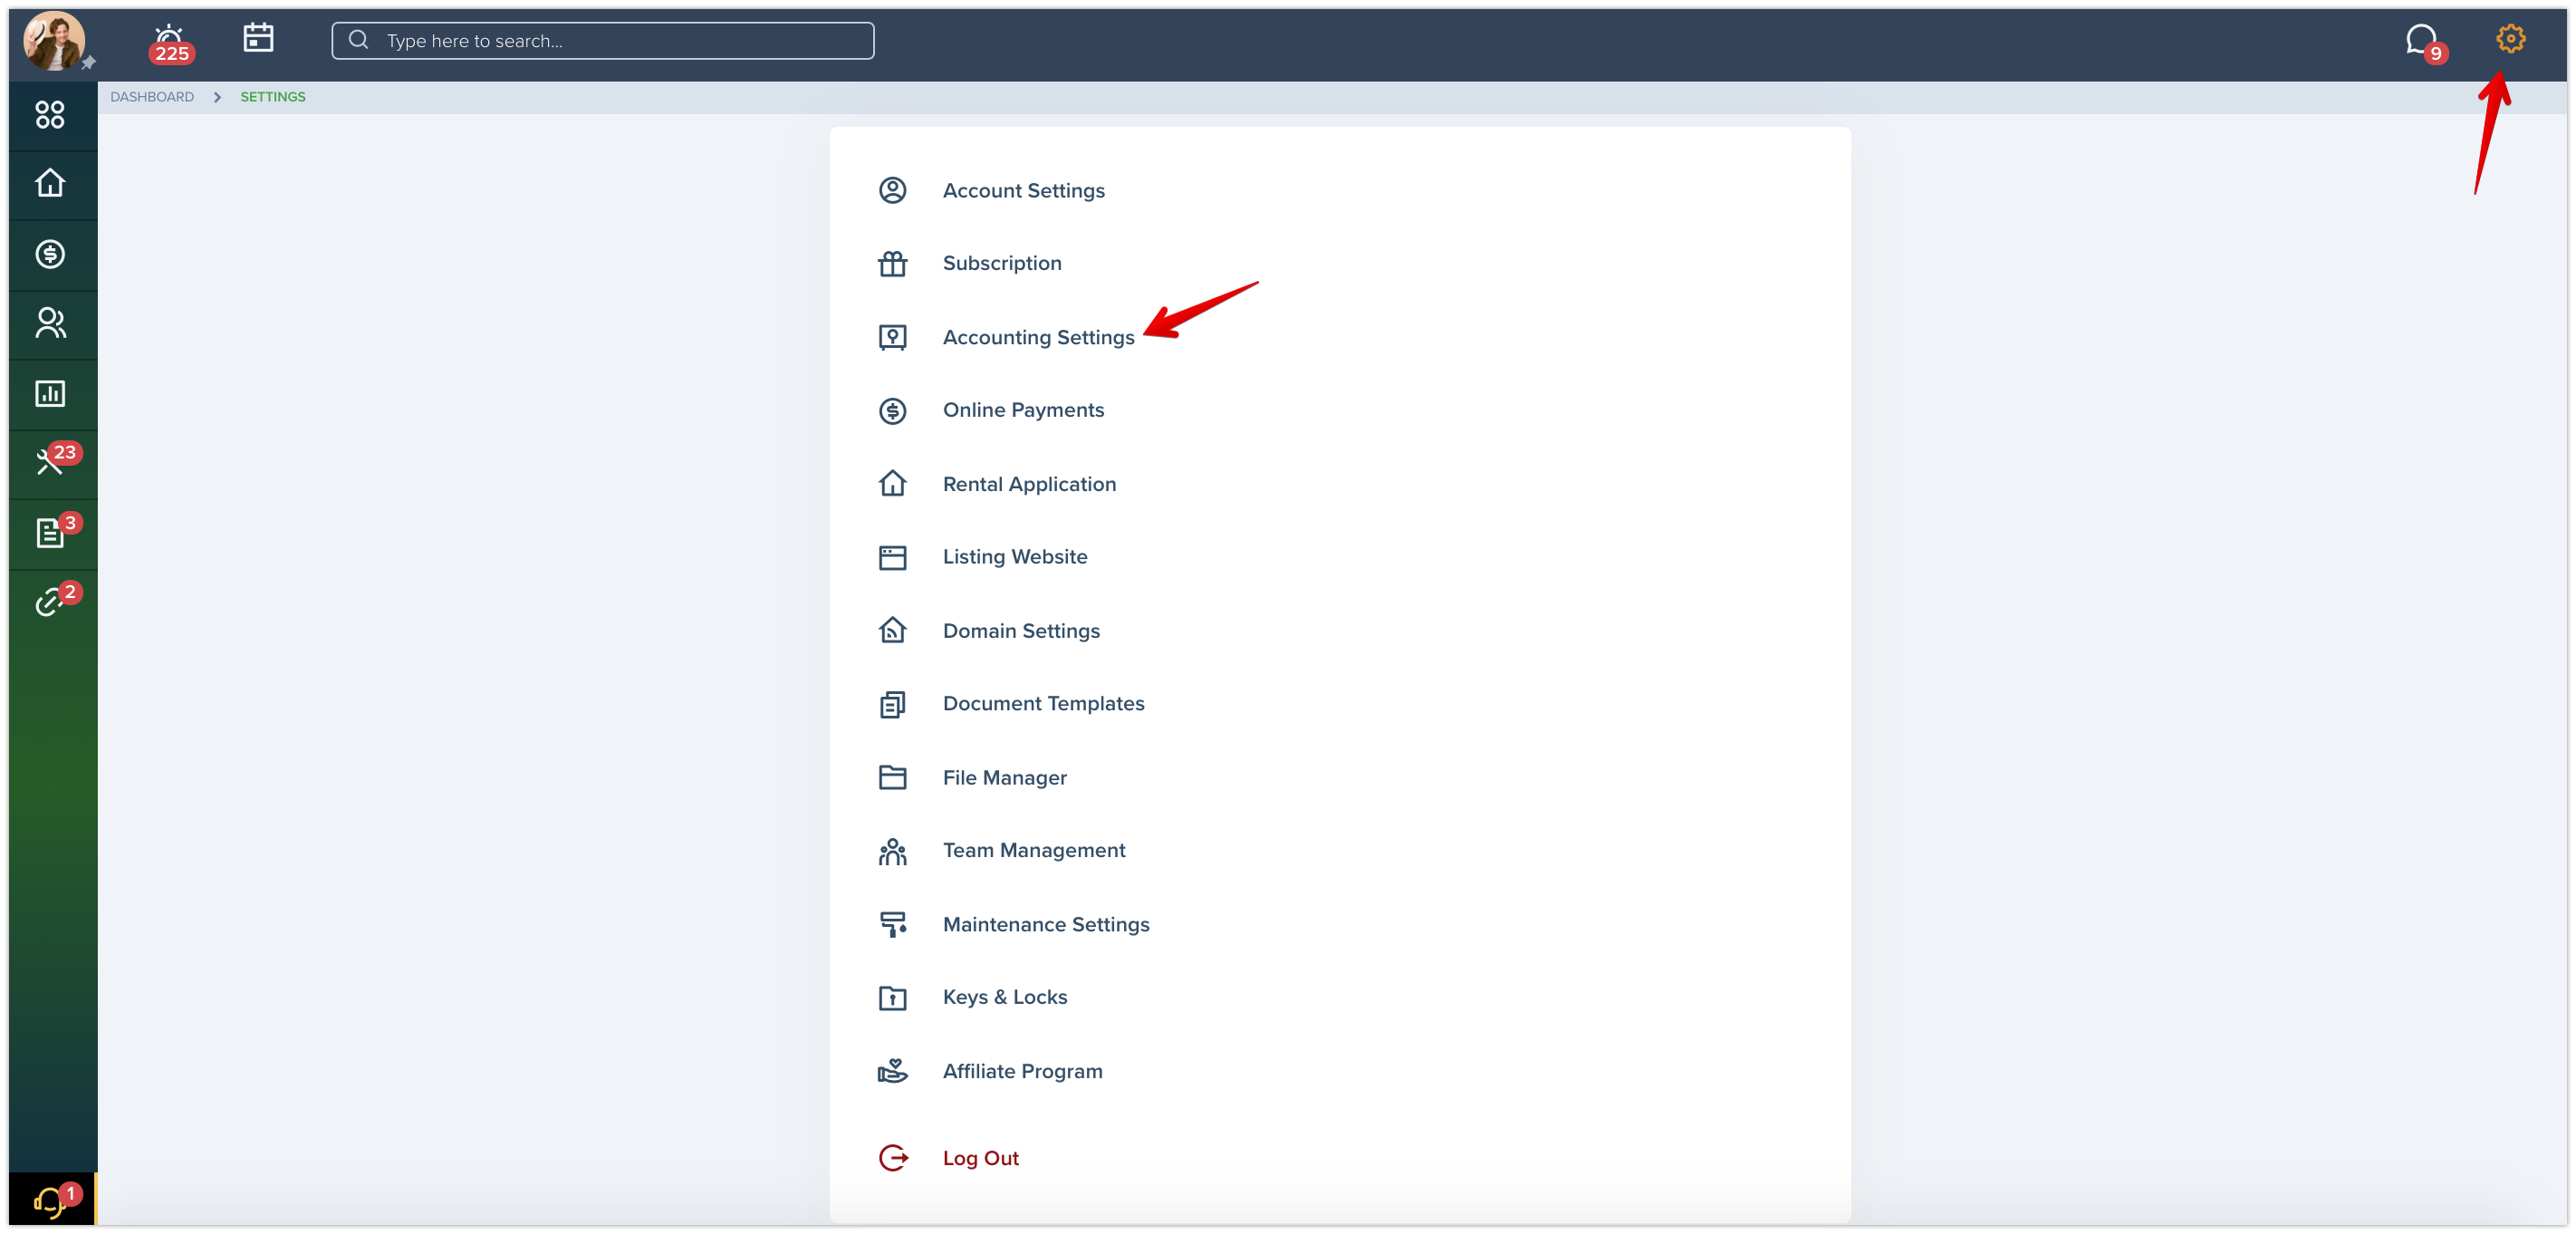Image resolution: width=2576 pixels, height=1234 pixels.
Task: Click the Listing Website browser icon
Action: (x=892, y=557)
